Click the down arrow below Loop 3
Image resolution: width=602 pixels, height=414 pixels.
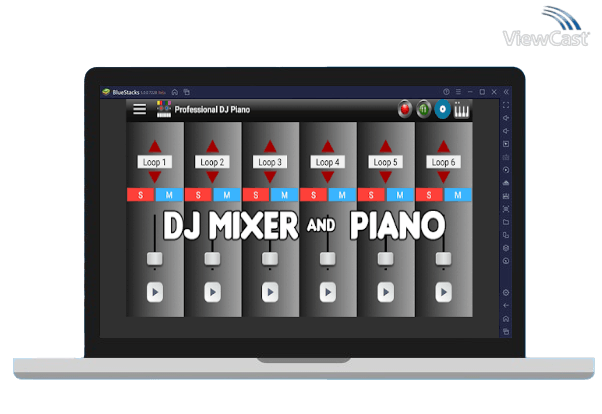tap(270, 177)
